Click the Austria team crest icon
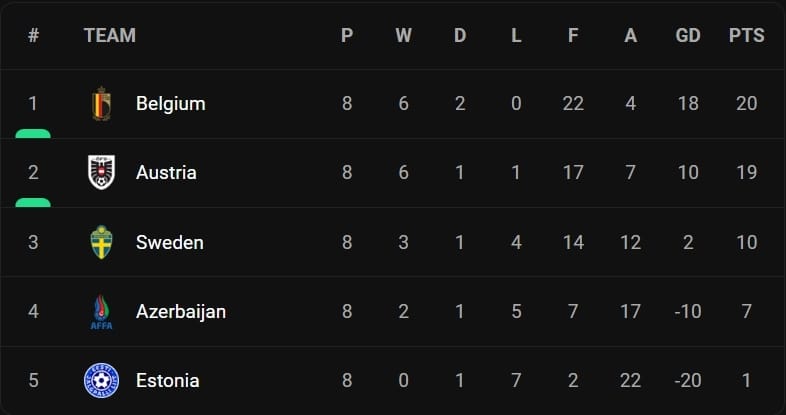786x415 pixels. click(101, 172)
